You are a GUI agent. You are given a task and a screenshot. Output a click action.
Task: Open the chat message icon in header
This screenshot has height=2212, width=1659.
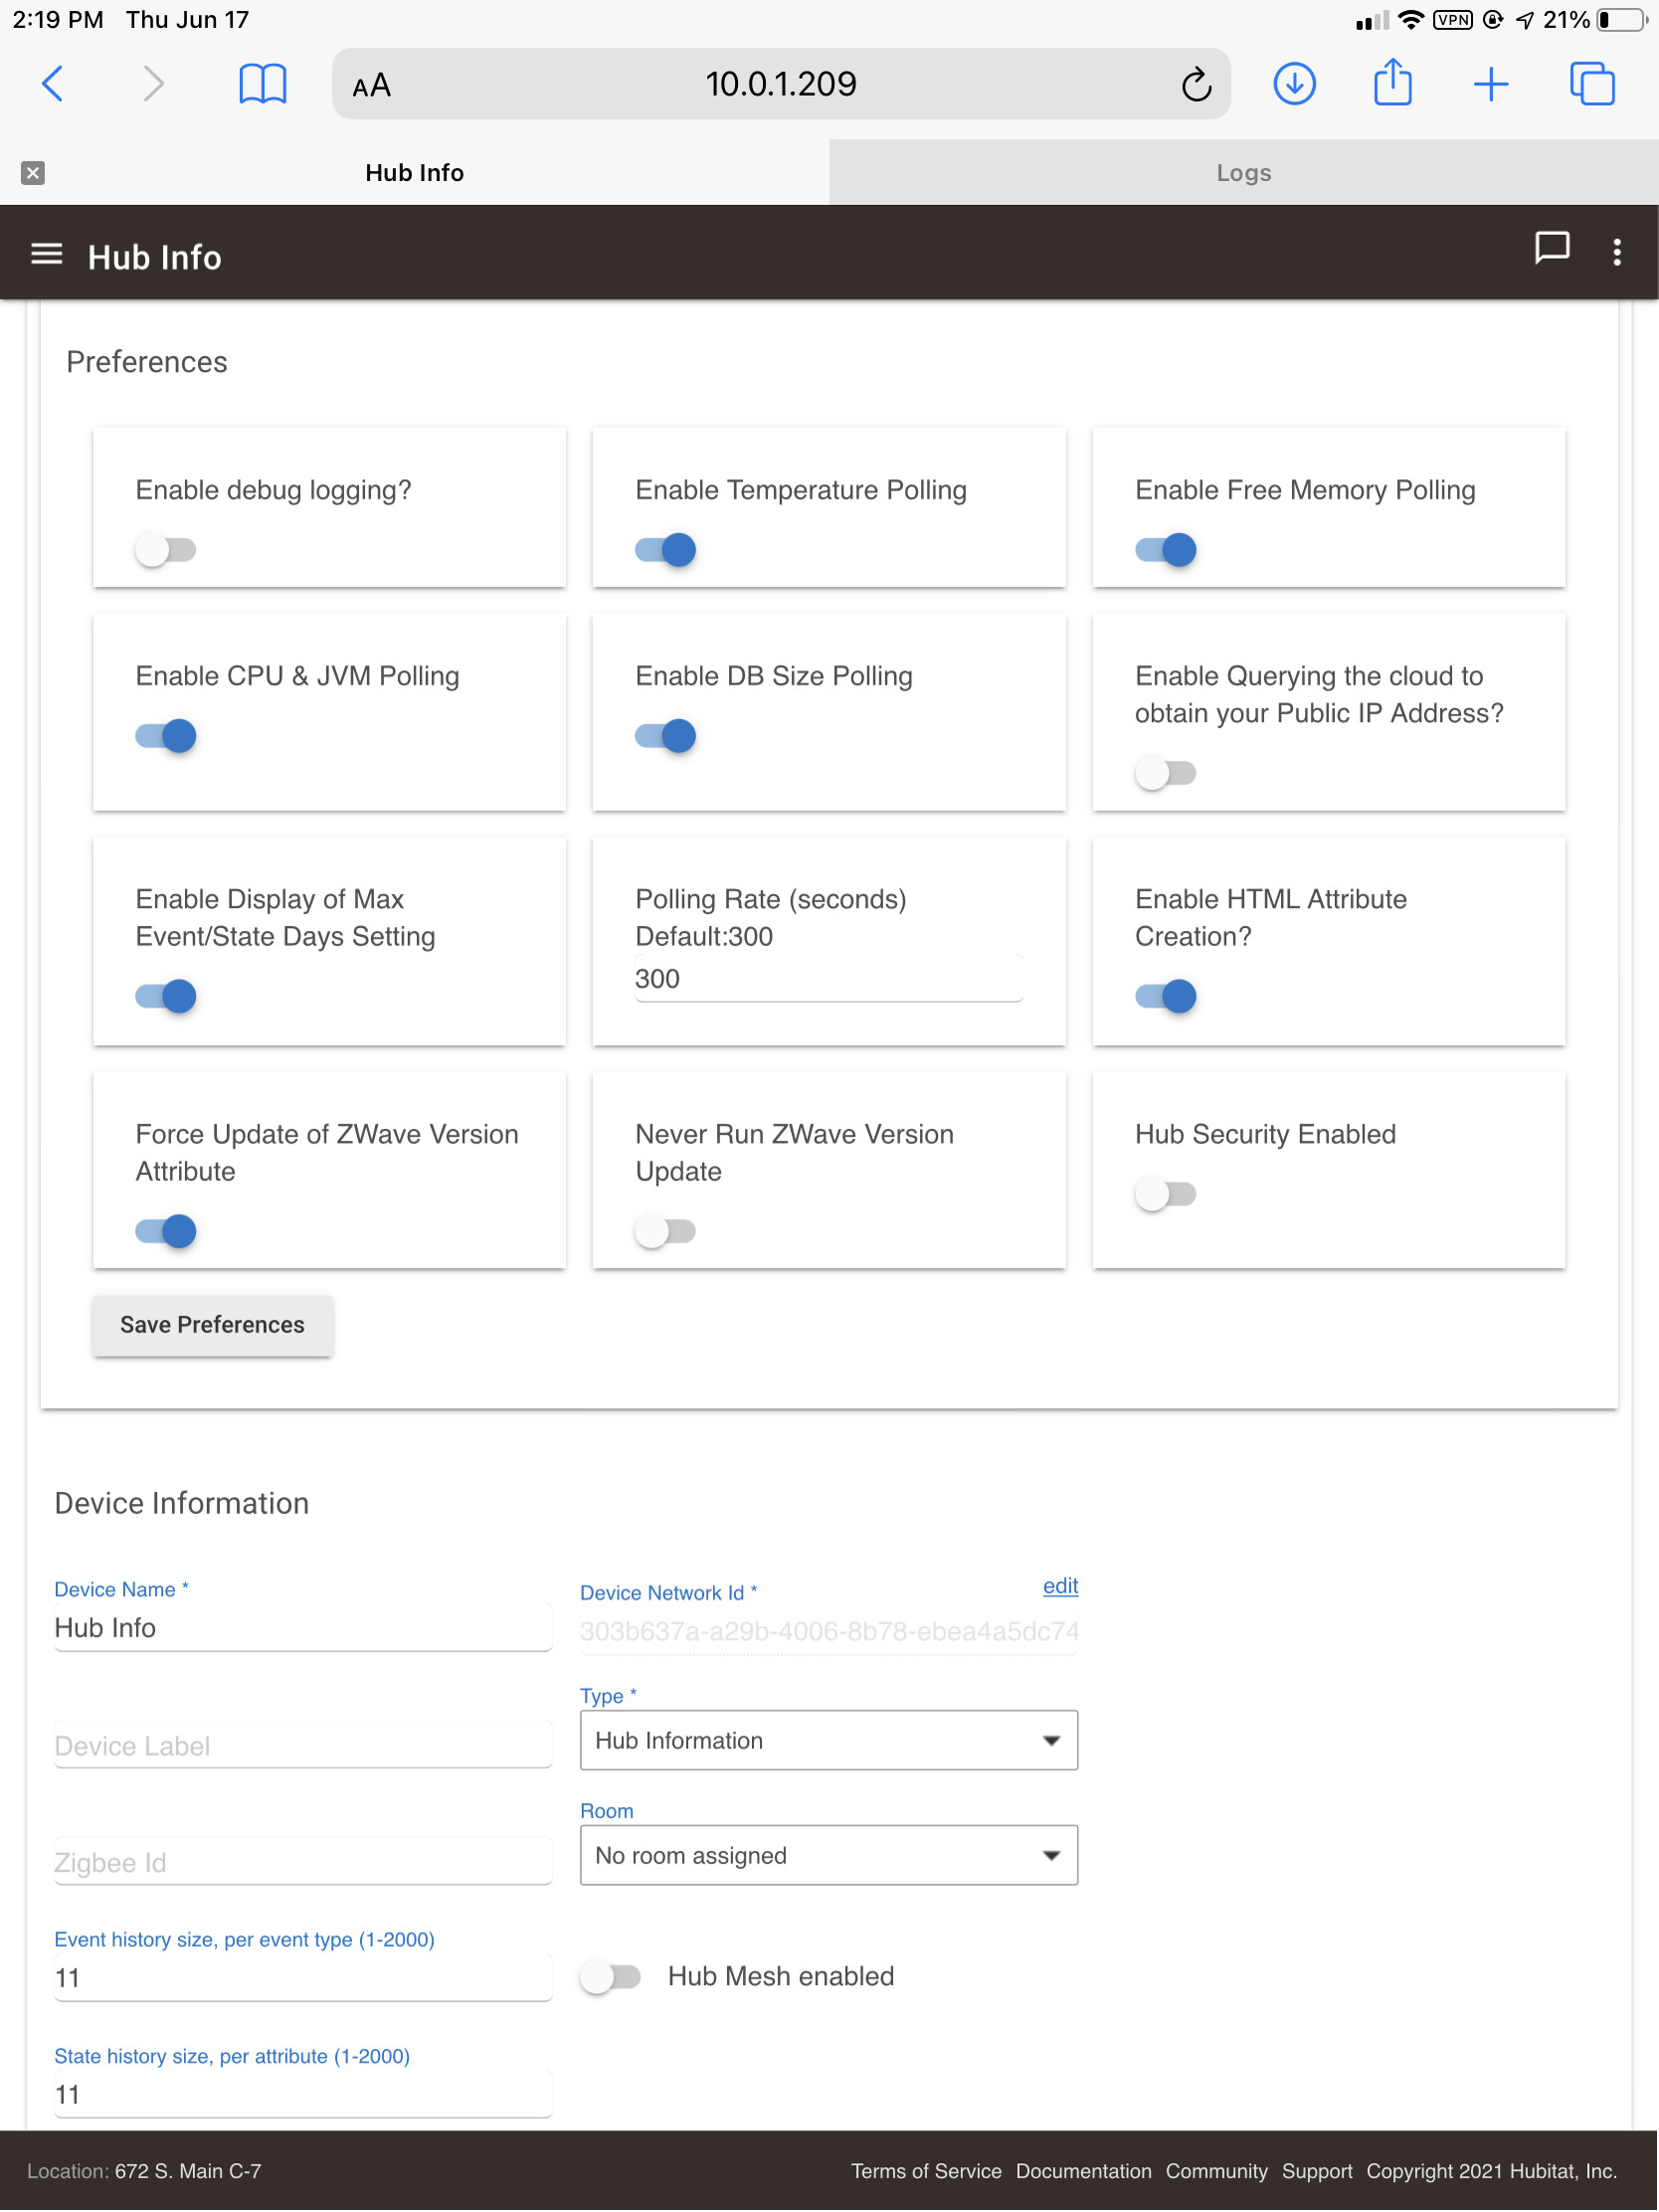[1550, 249]
